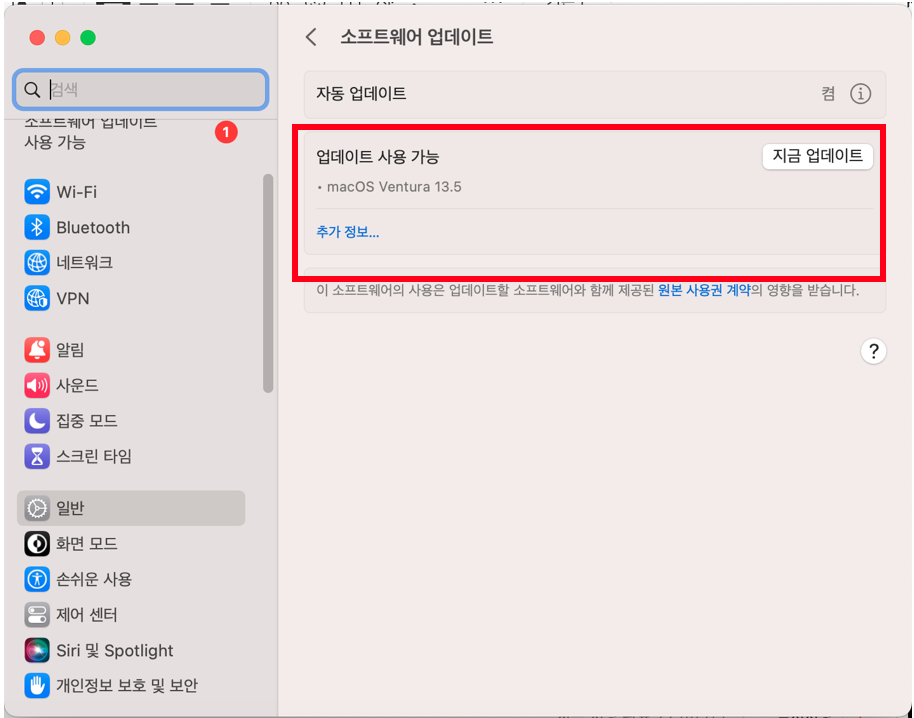Select the VPN icon in sidebar
The width and height of the screenshot is (914, 718).
pyautogui.click(x=37, y=298)
